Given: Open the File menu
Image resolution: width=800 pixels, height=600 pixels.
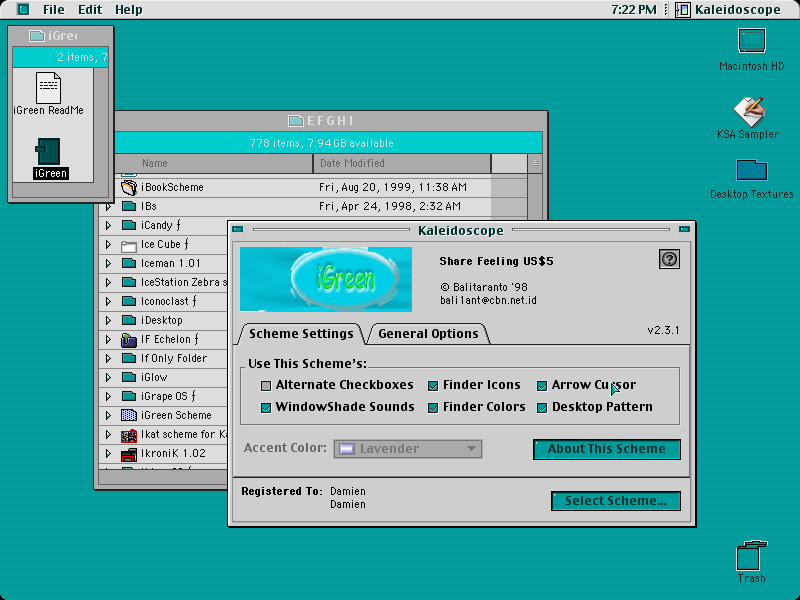Looking at the screenshot, I should [x=54, y=9].
